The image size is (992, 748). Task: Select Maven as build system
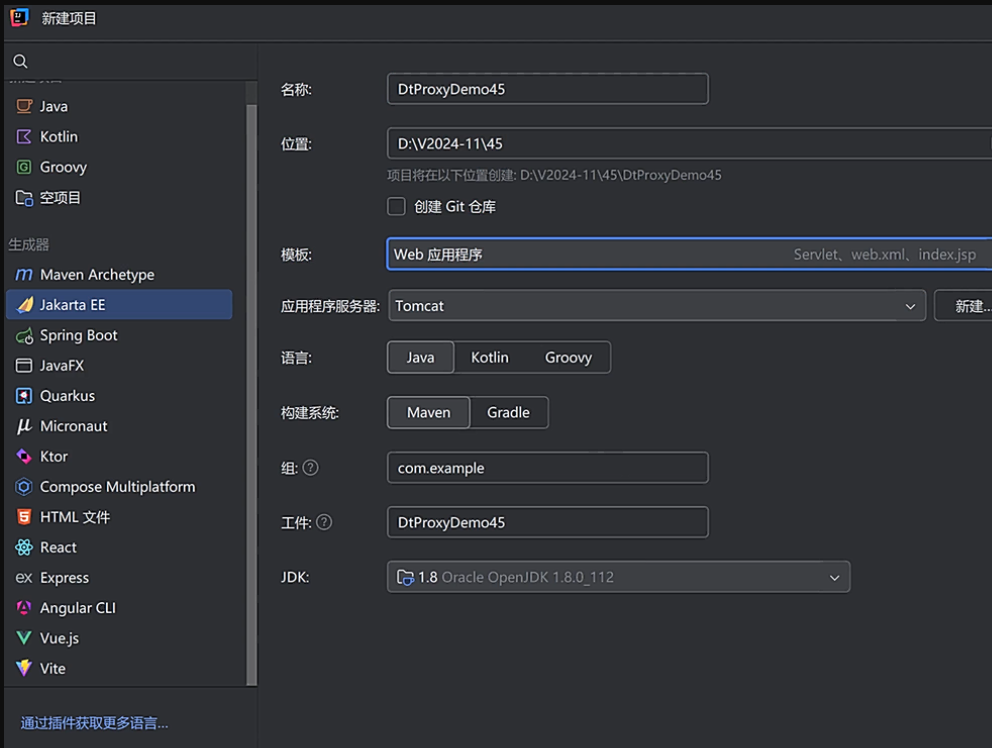pyautogui.click(x=428, y=413)
